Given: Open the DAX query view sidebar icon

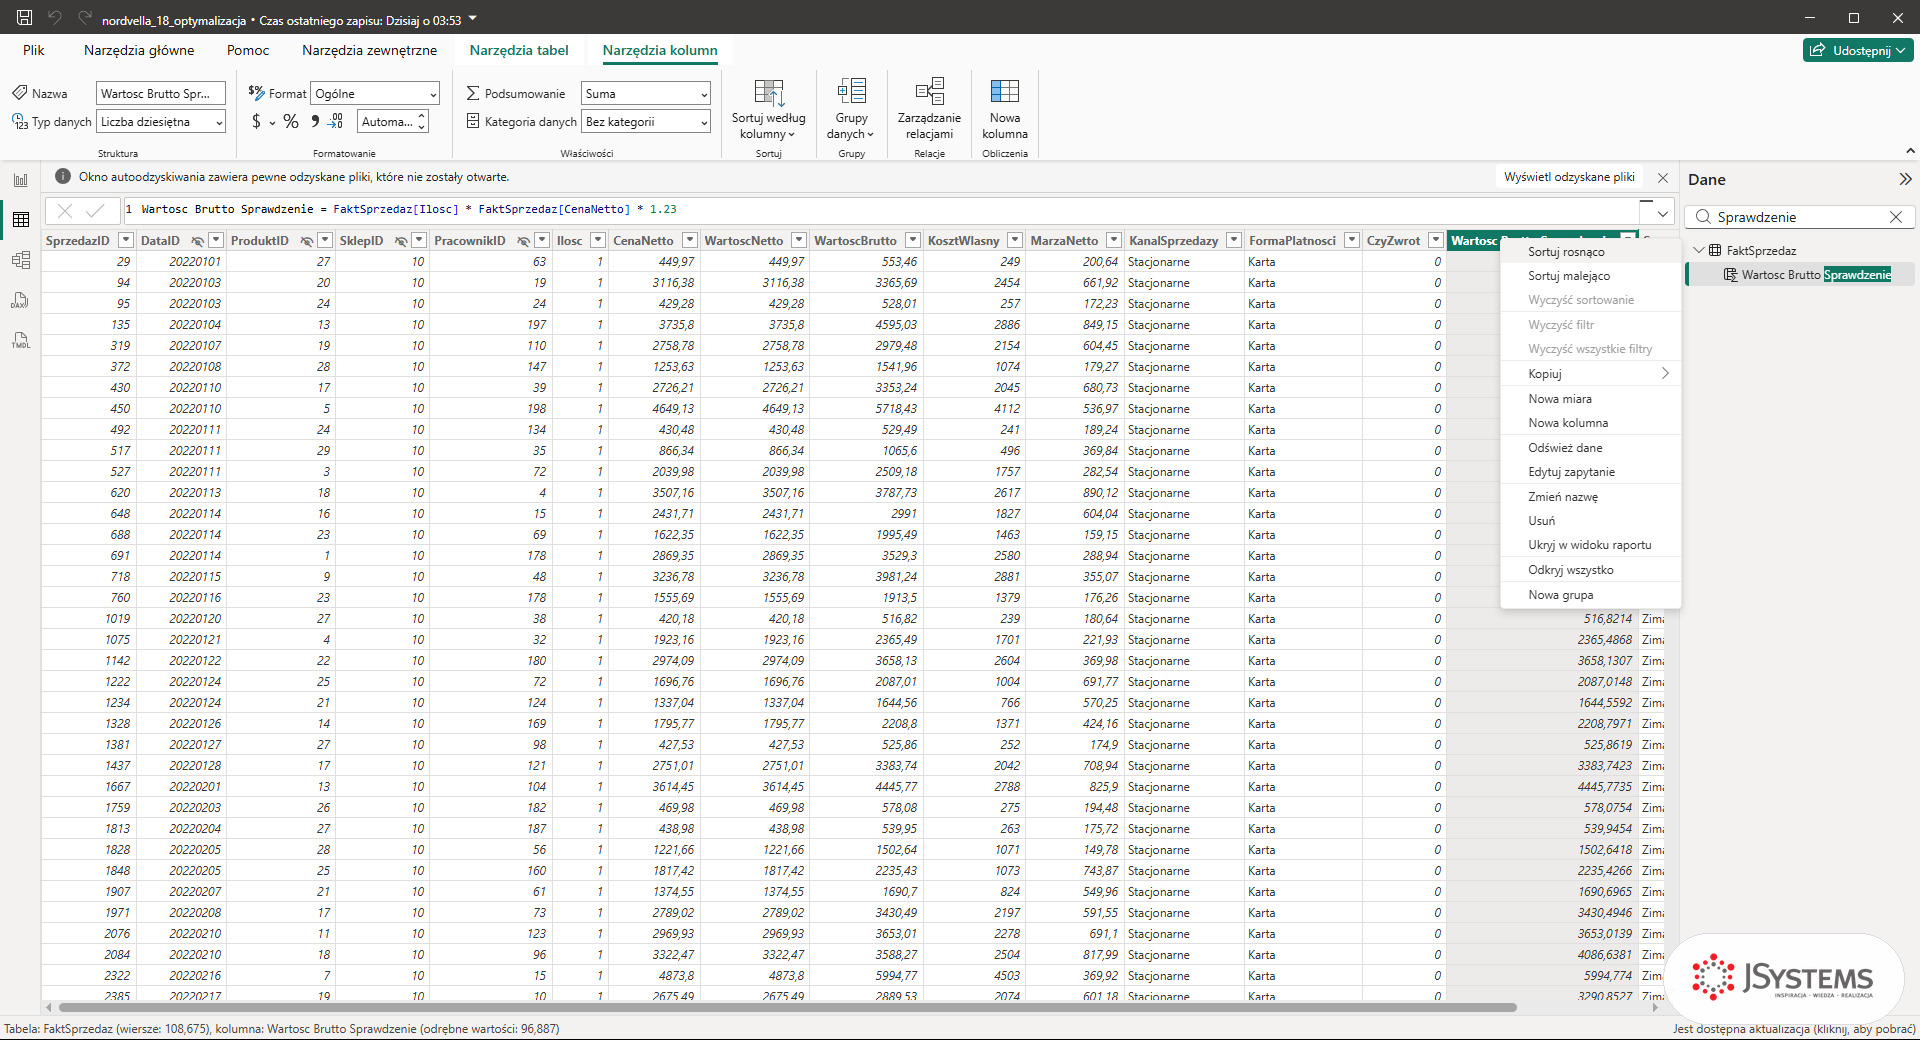Looking at the screenshot, I should click(21, 300).
